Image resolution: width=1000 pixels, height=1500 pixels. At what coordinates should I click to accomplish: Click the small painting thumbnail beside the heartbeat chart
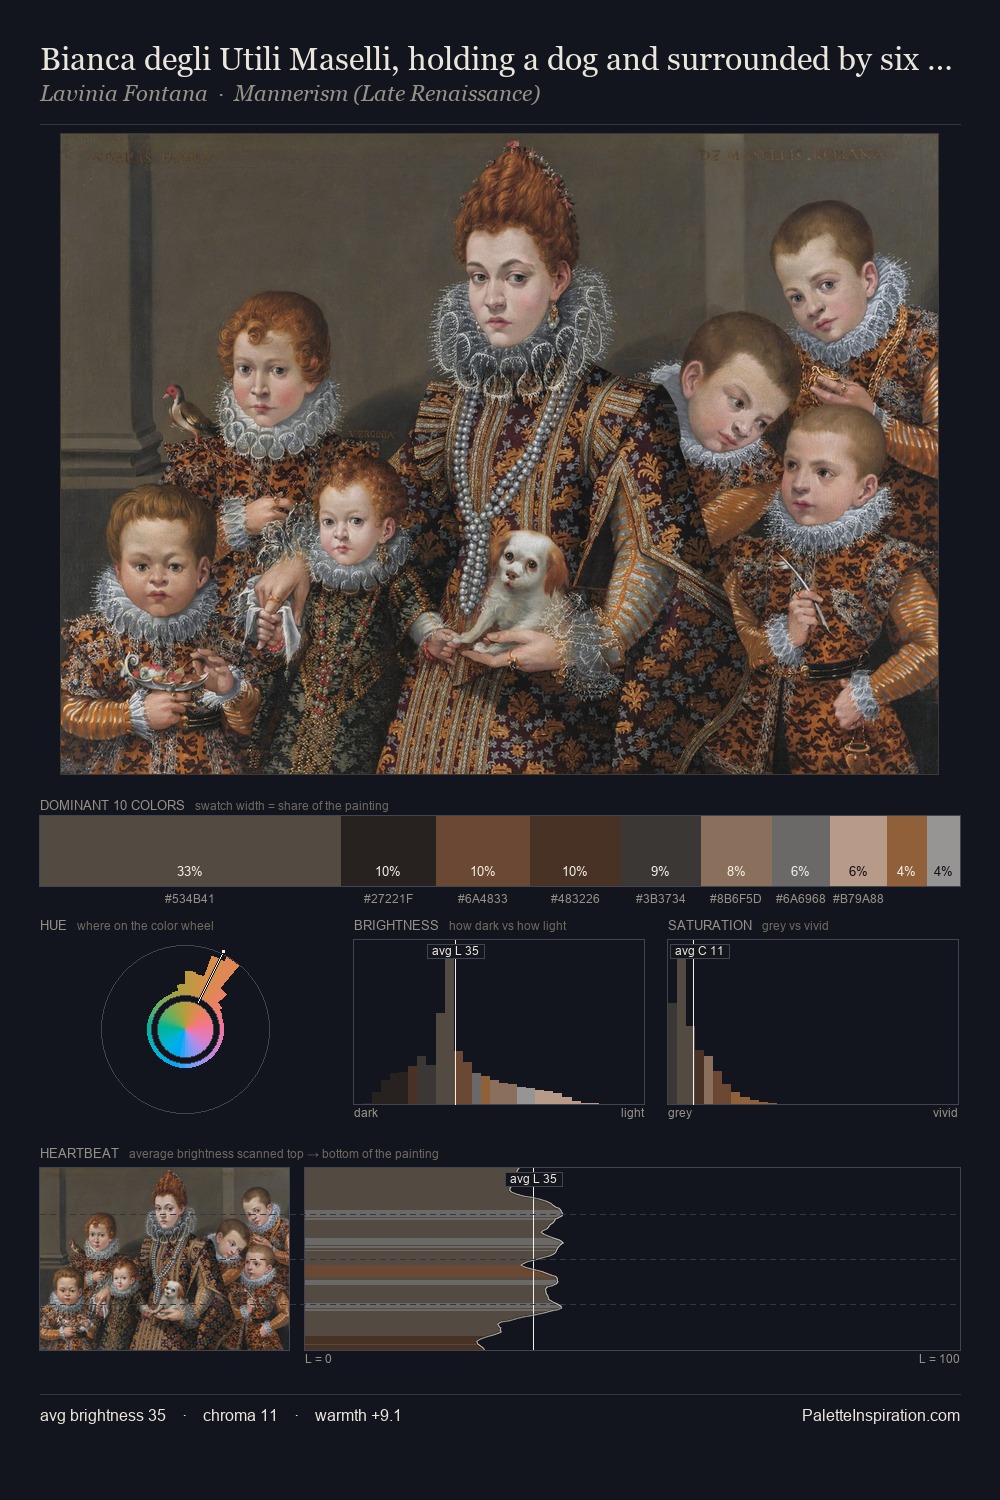pos(165,1259)
